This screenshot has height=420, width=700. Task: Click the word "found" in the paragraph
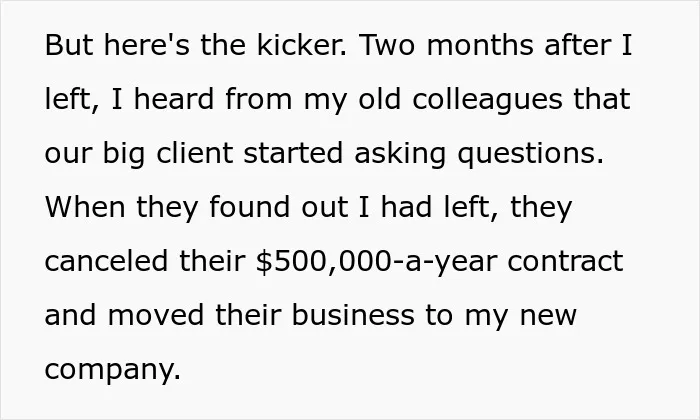pos(249,207)
